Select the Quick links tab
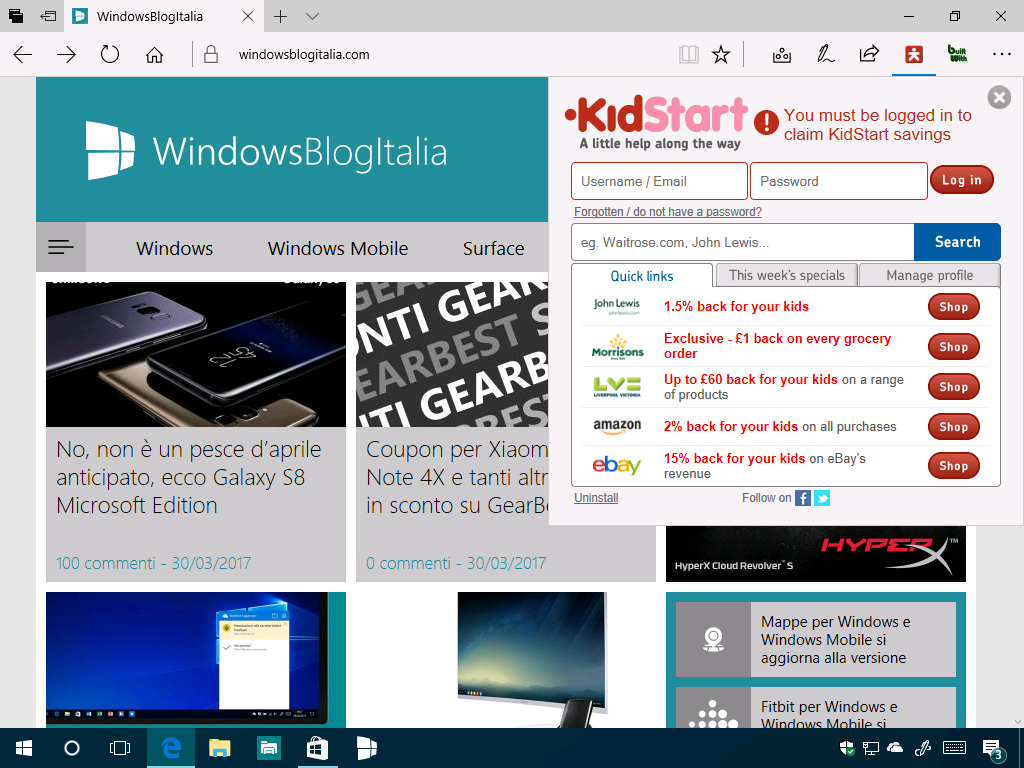Image resolution: width=1024 pixels, height=768 pixels. [x=642, y=276]
